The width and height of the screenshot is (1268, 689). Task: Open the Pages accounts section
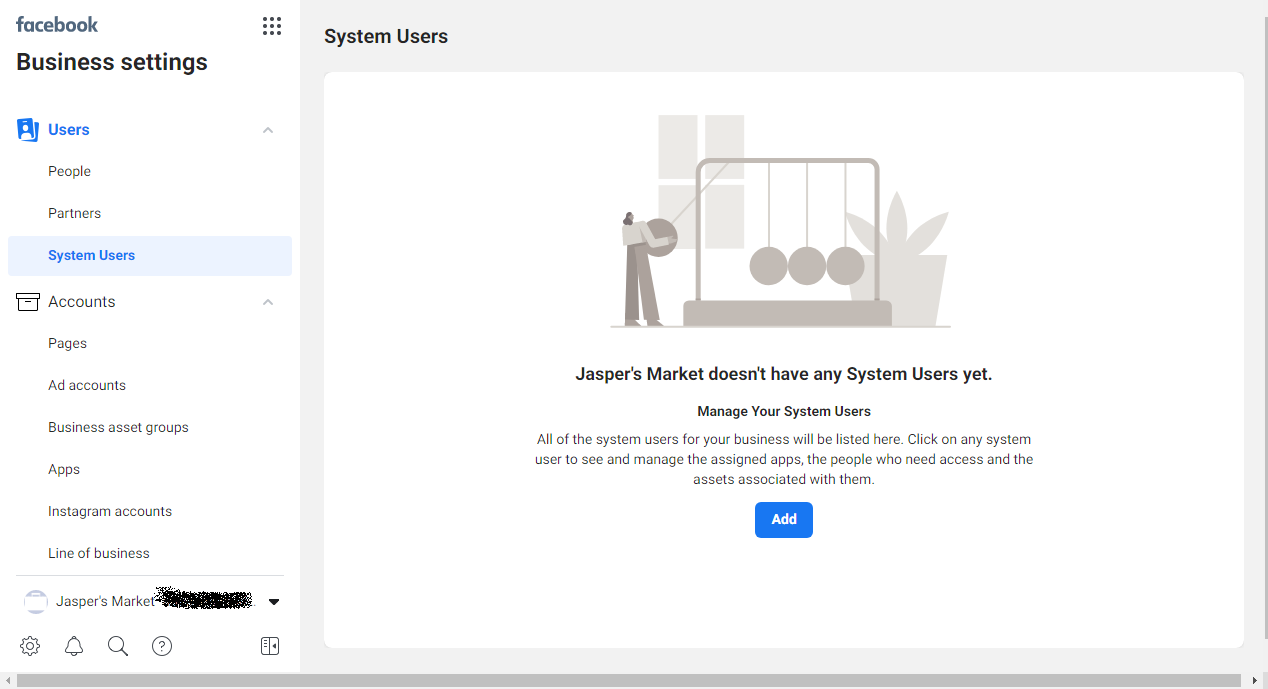(68, 344)
